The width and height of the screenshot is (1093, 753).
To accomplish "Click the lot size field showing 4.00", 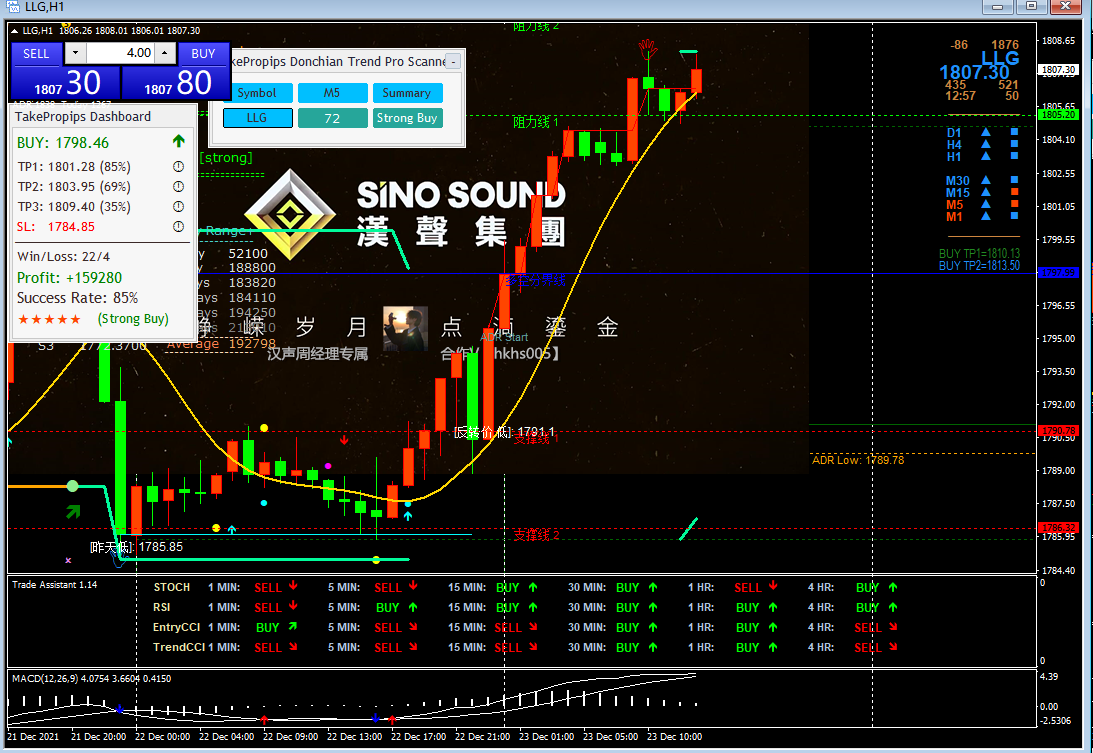I will tap(120, 53).
